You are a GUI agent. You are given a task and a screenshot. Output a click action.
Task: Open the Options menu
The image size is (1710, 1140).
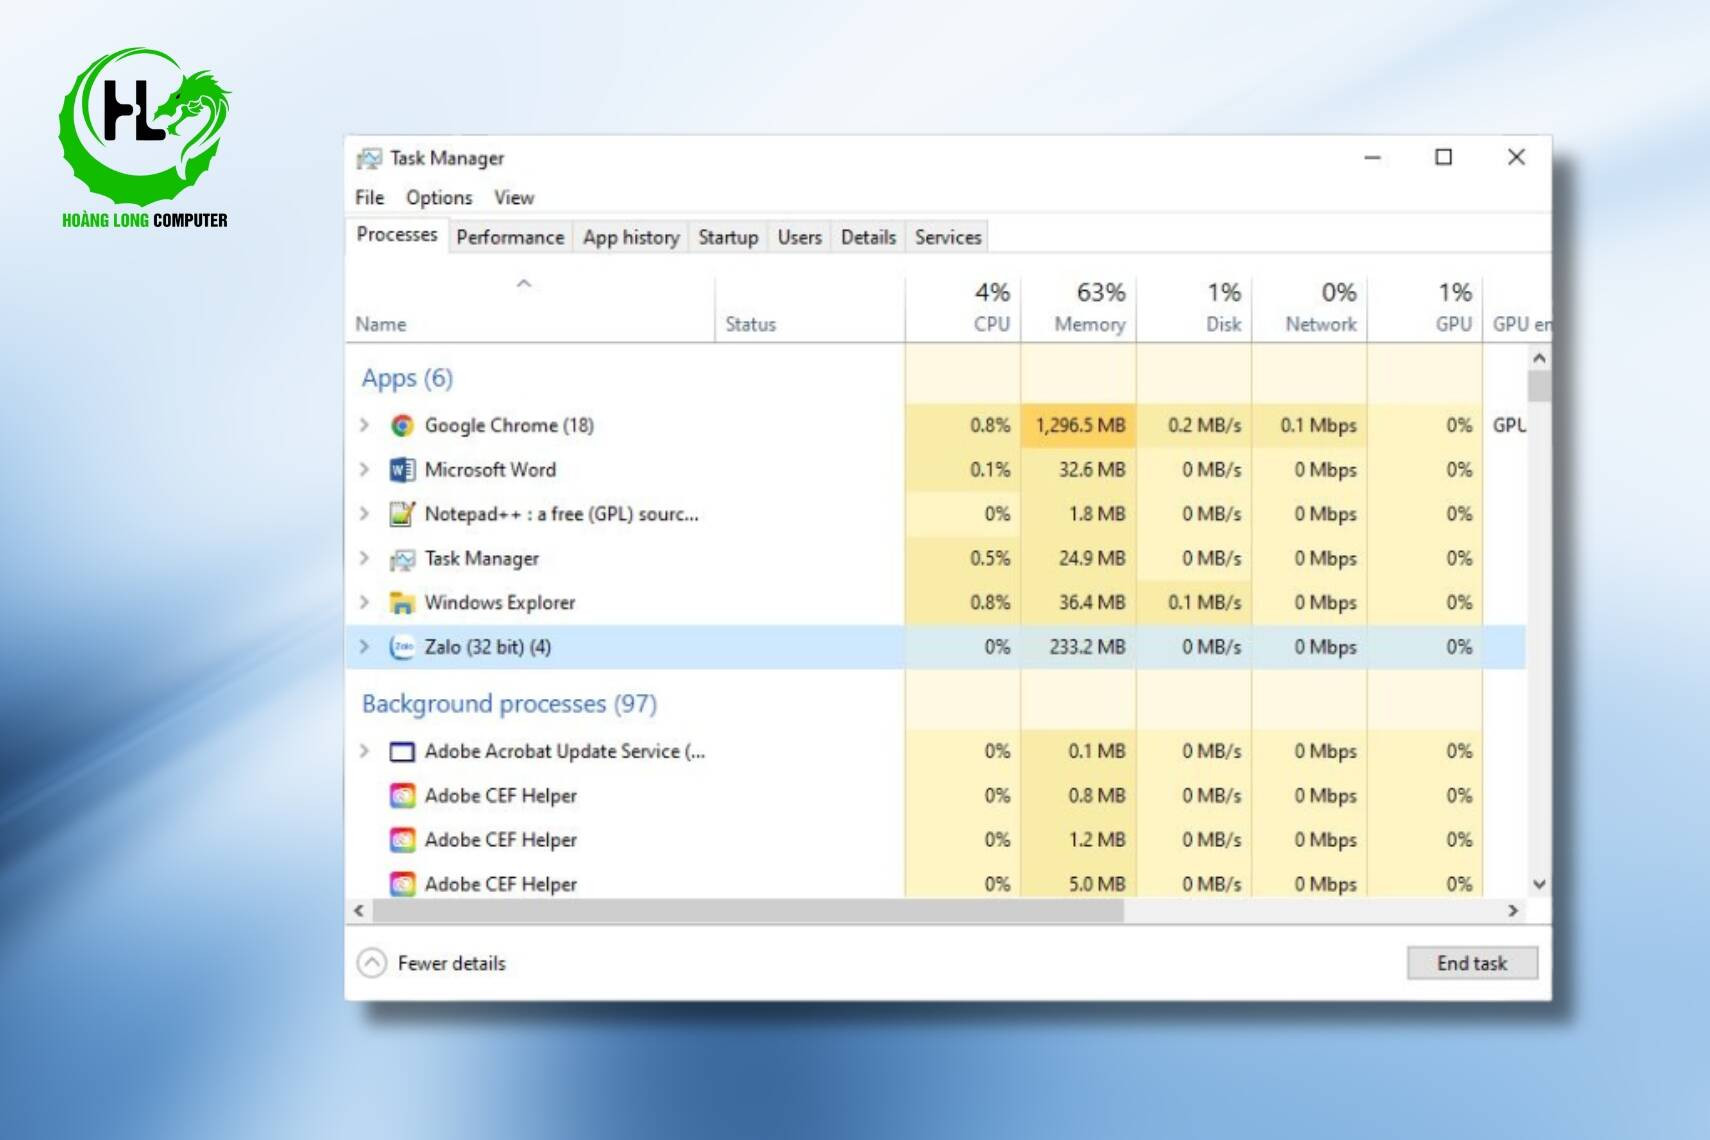(x=439, y=197)
